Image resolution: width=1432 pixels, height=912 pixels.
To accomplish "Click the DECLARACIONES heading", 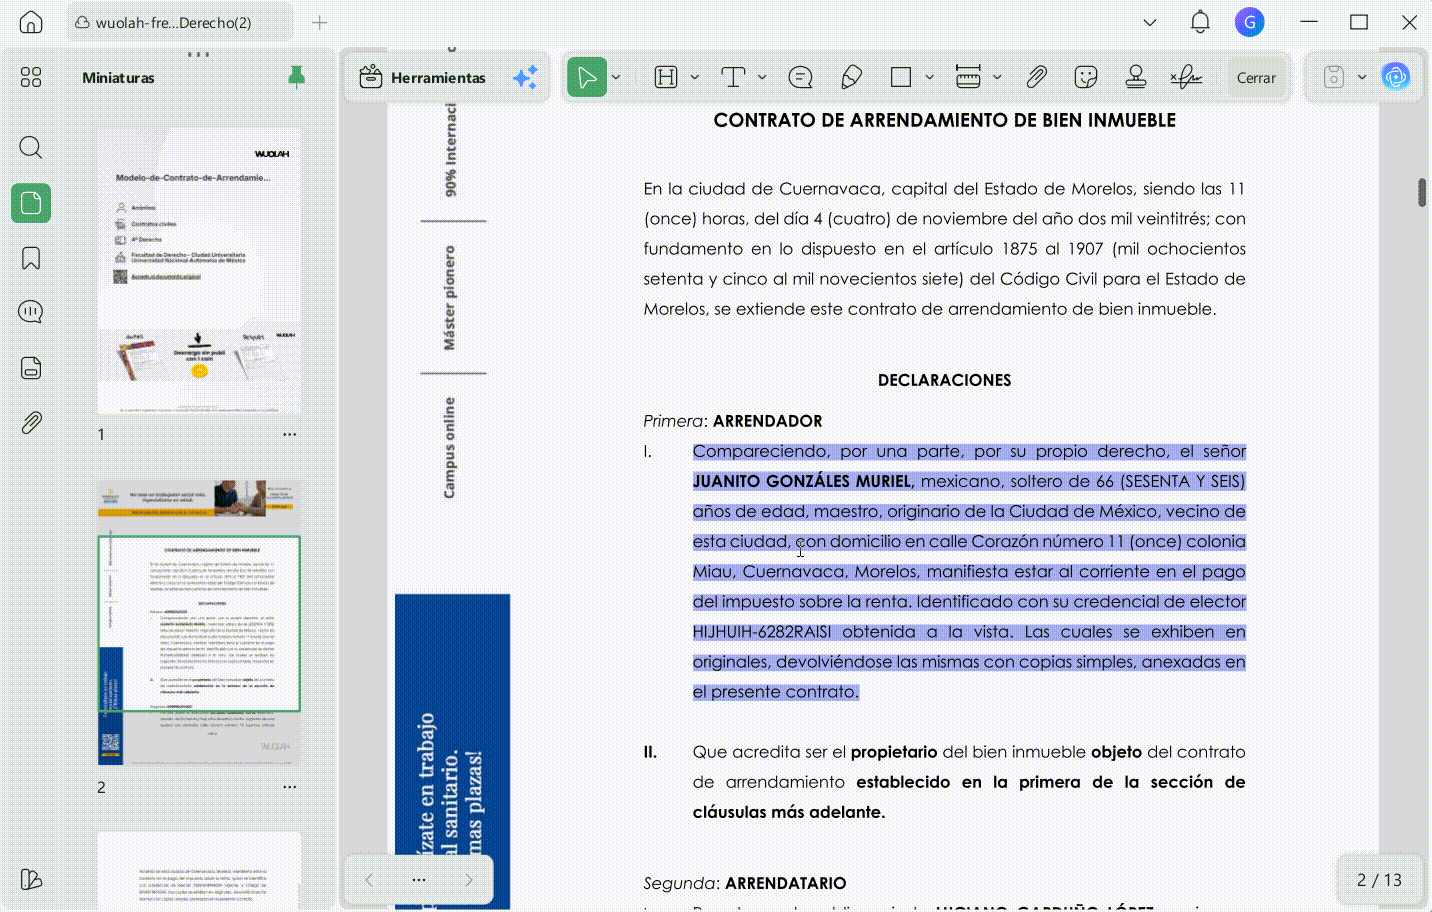I will 945,380.
